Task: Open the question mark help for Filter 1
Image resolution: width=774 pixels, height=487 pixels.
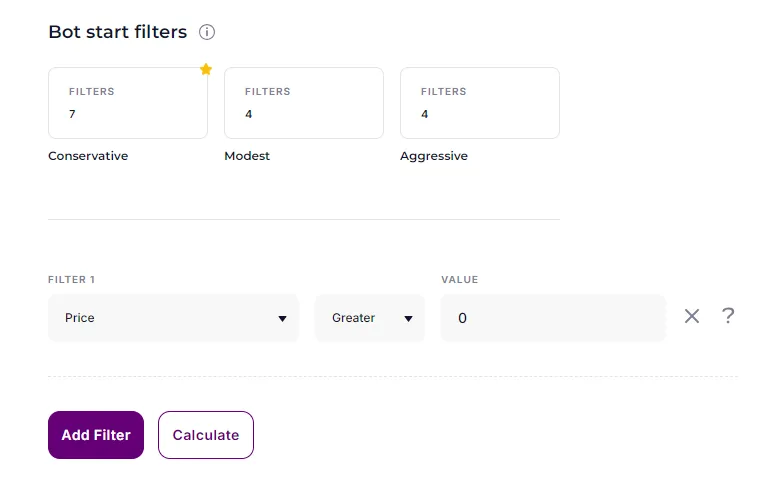Action: coord(728,316)
